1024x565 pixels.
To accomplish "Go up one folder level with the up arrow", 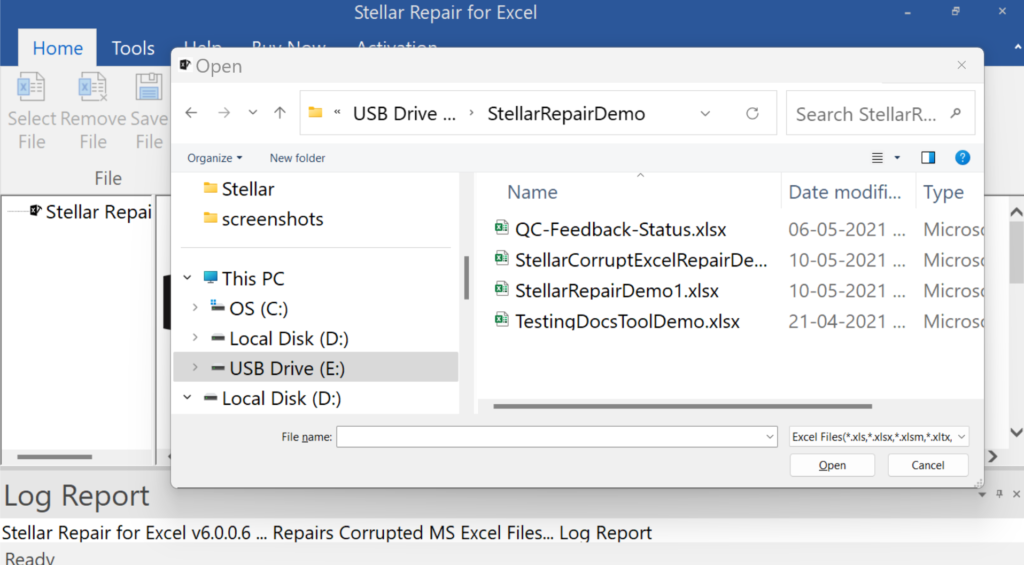I will tap(280, 113).
